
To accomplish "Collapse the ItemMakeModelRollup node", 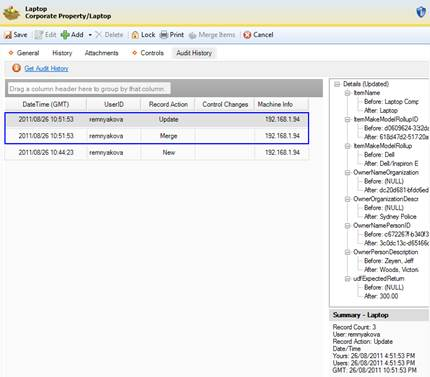I will [347, 146].
